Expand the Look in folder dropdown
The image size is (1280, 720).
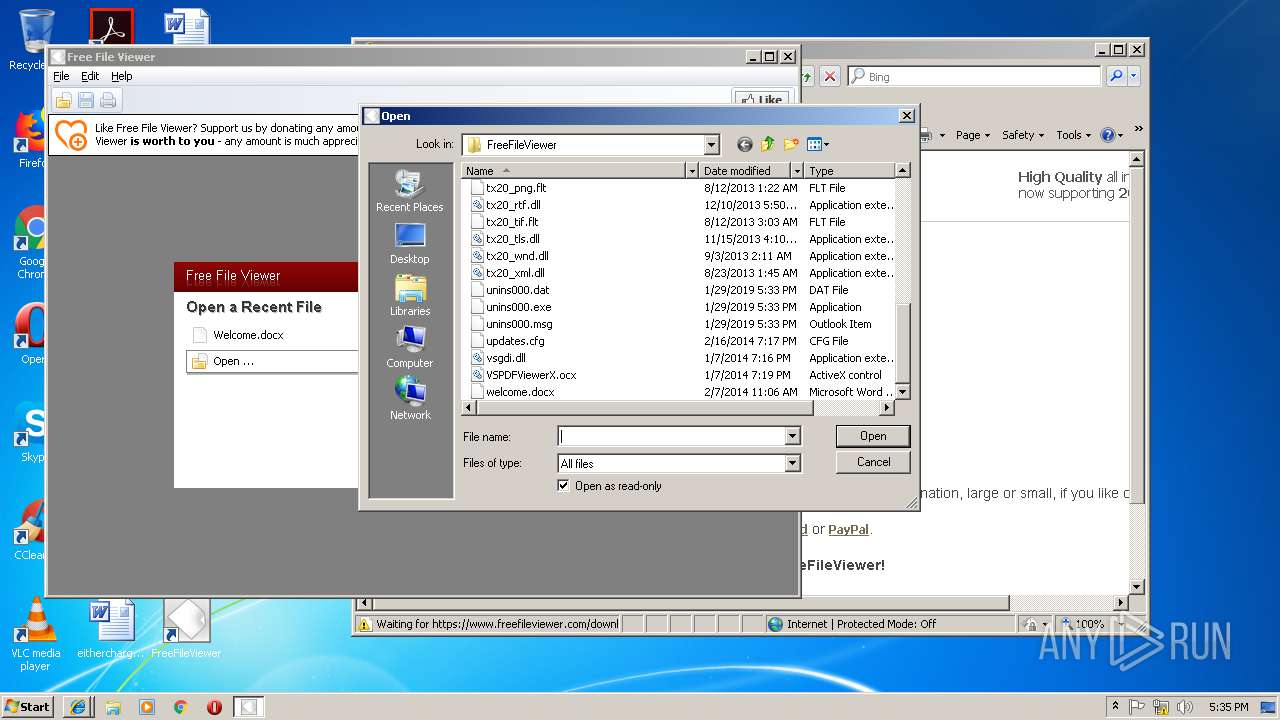(x=711, y=145)
